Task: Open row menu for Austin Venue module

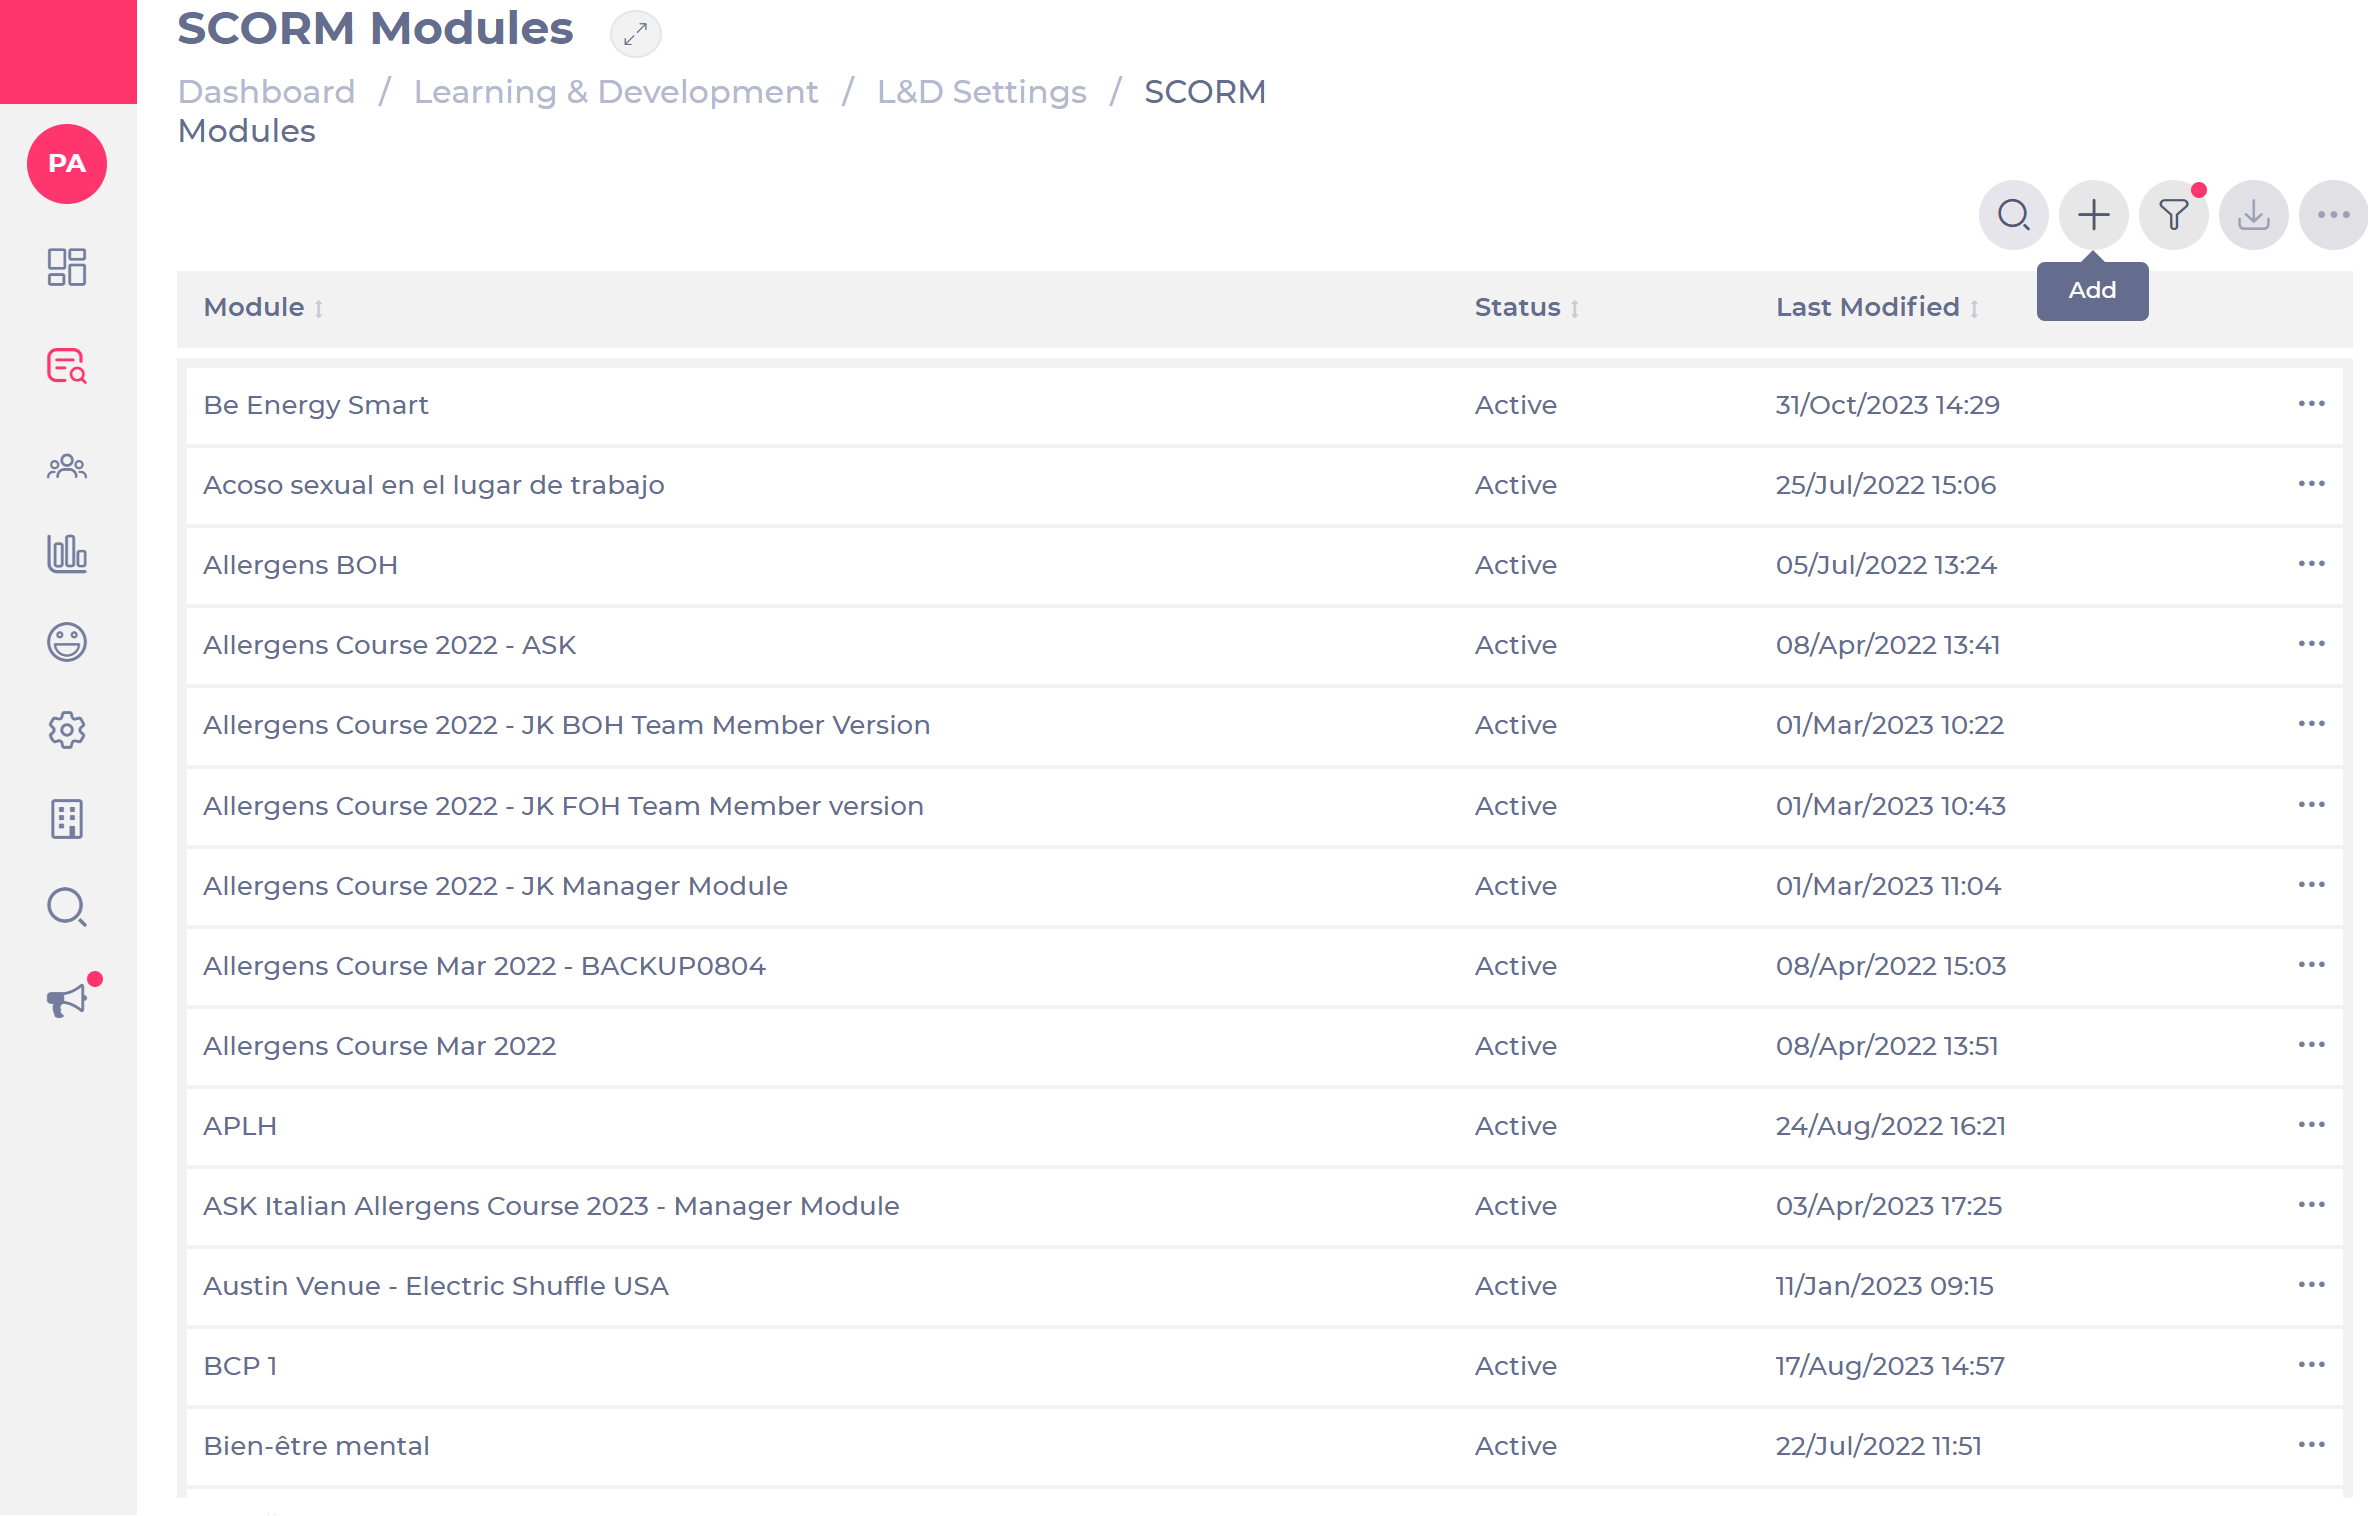Action: coord(2311,1285)
